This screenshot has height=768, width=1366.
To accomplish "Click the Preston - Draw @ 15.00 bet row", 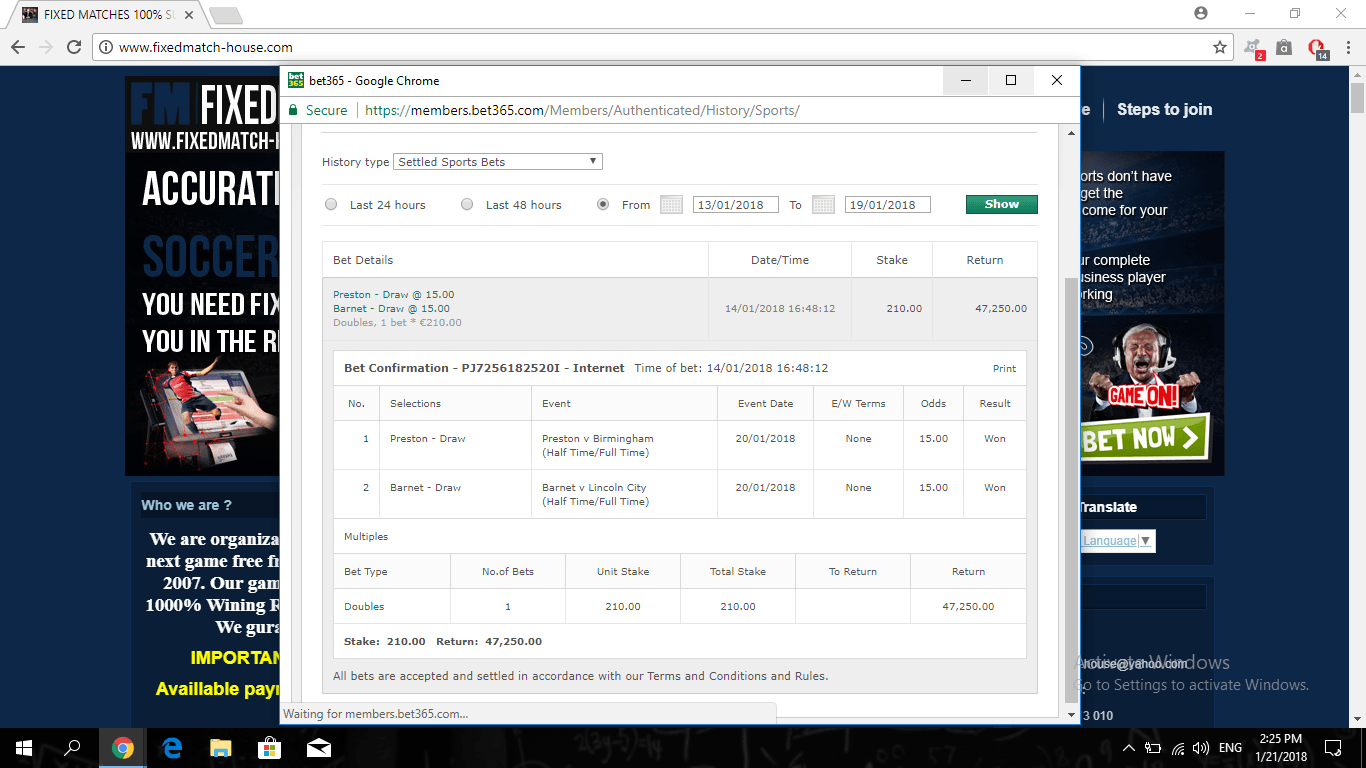I will (679, 309).
